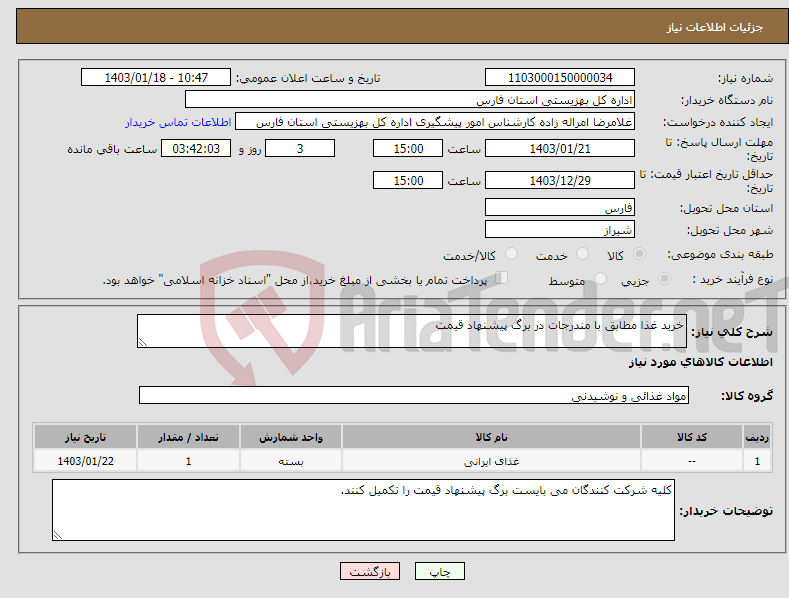Click the requester field غلامرضا امراله زاده
This screenshot has width=789, height=598.
point(435,122)
